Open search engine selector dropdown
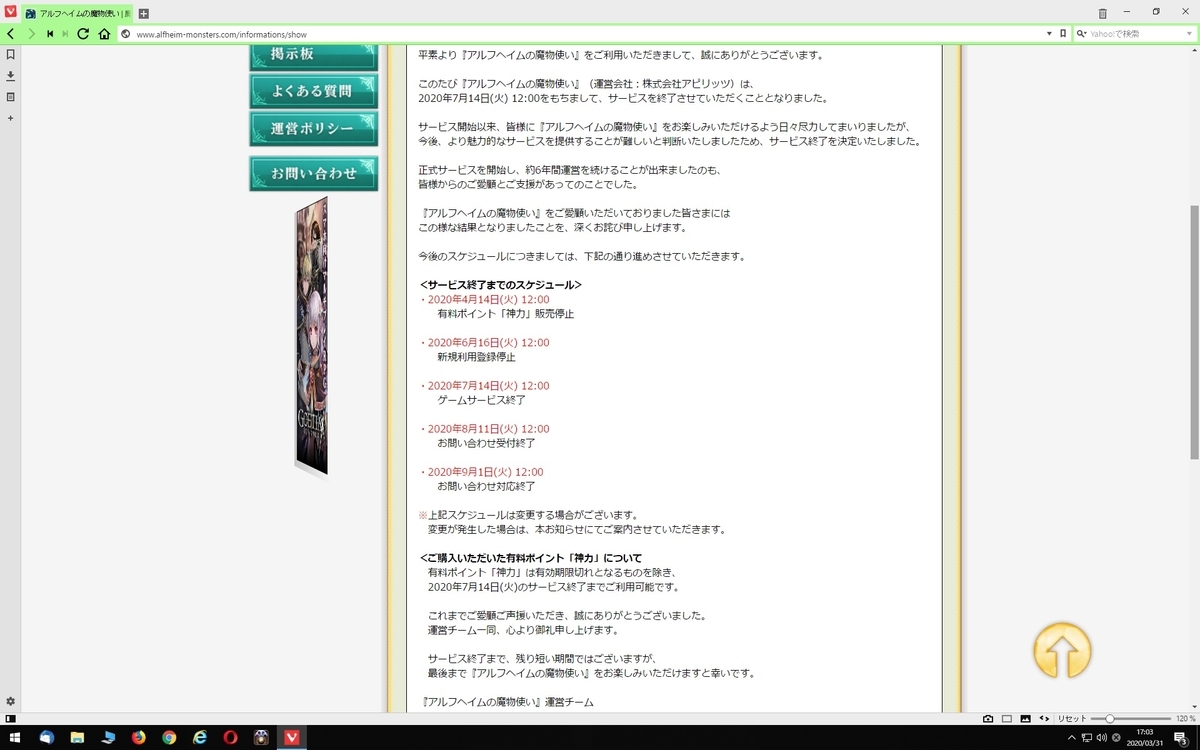Image resolution: width=1200 pixels, height=750 pixels. point(1082,34)
